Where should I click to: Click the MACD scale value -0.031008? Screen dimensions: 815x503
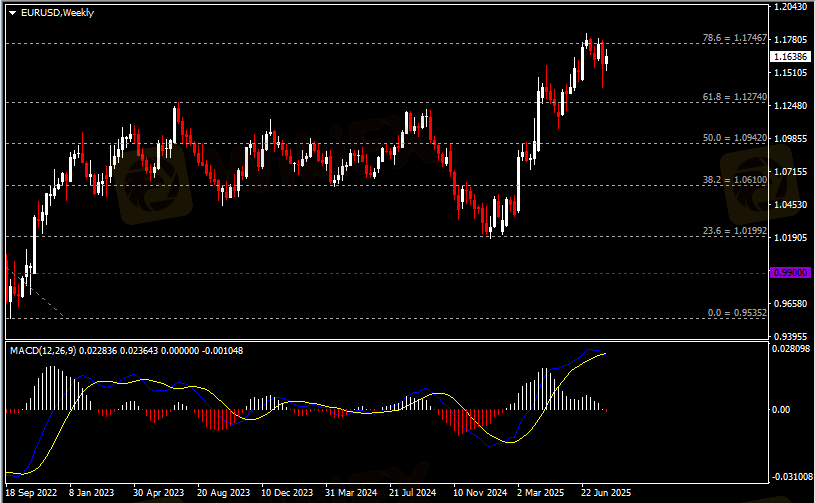(789, 476)
